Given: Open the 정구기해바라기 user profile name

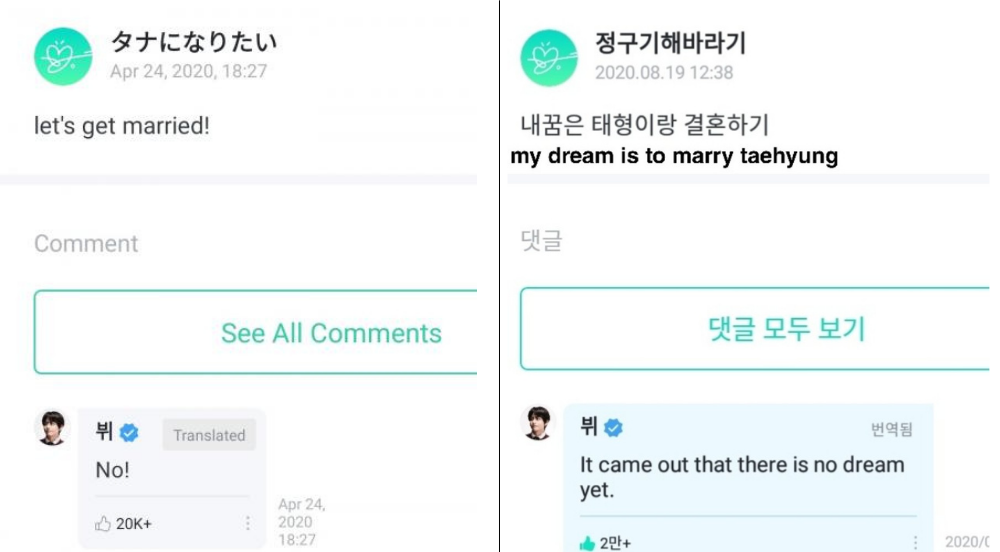Looking at the screenshot, I should pyautogui.click(x=670, y=43).
